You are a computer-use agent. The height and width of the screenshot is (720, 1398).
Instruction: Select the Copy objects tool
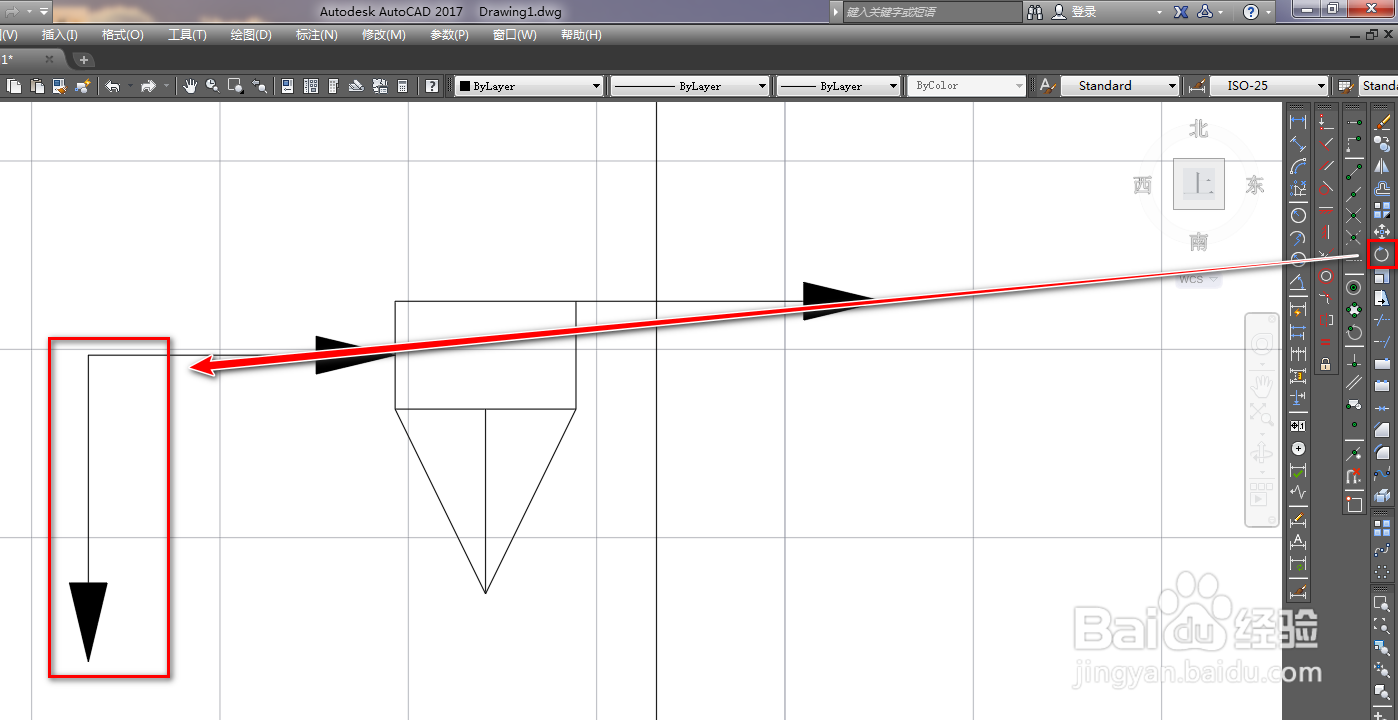(1382, 143)
